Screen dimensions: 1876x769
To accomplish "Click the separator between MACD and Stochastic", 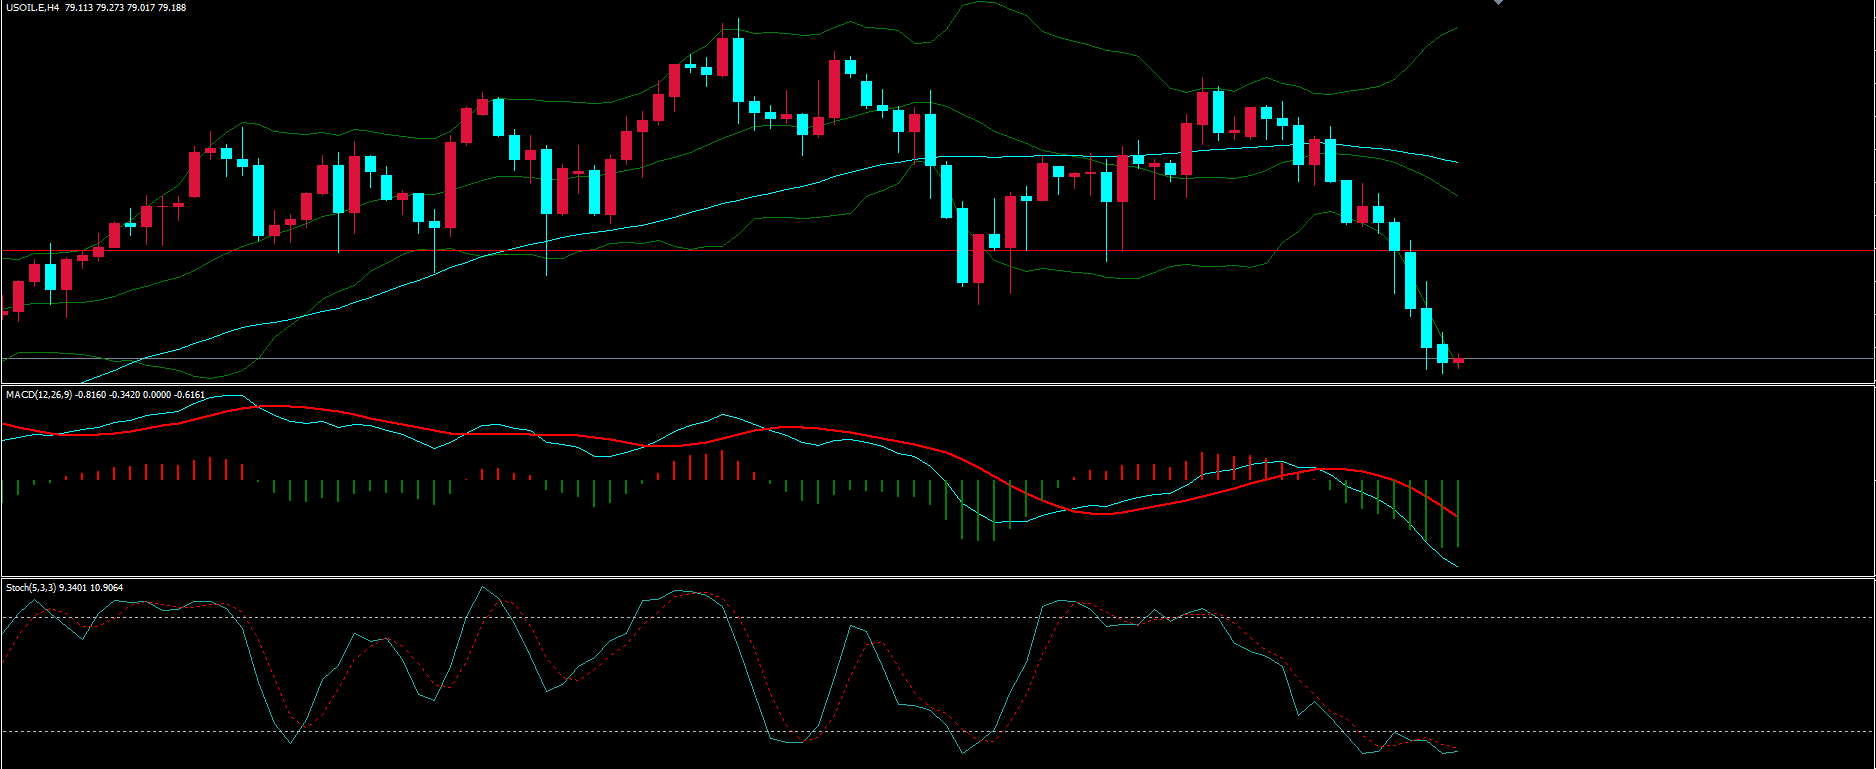I will 938,577.
